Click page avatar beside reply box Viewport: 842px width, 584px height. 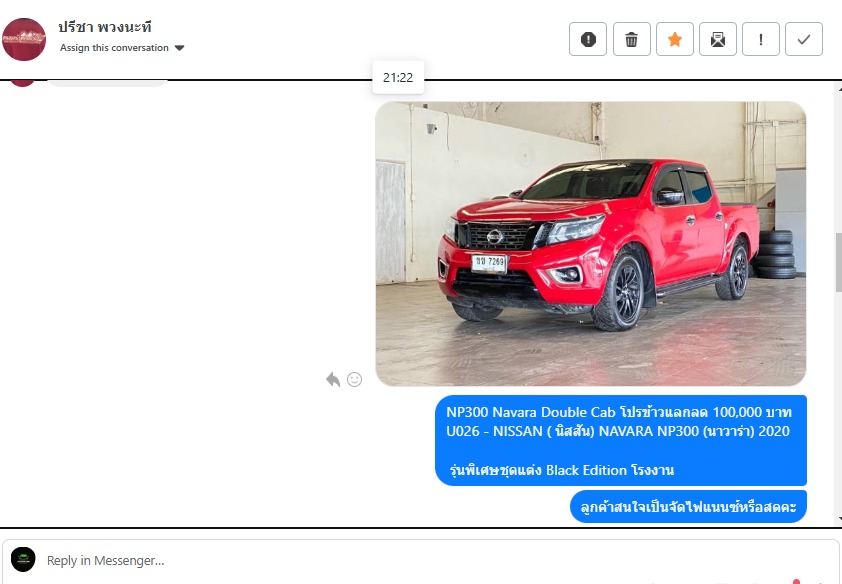coord(23,560)
